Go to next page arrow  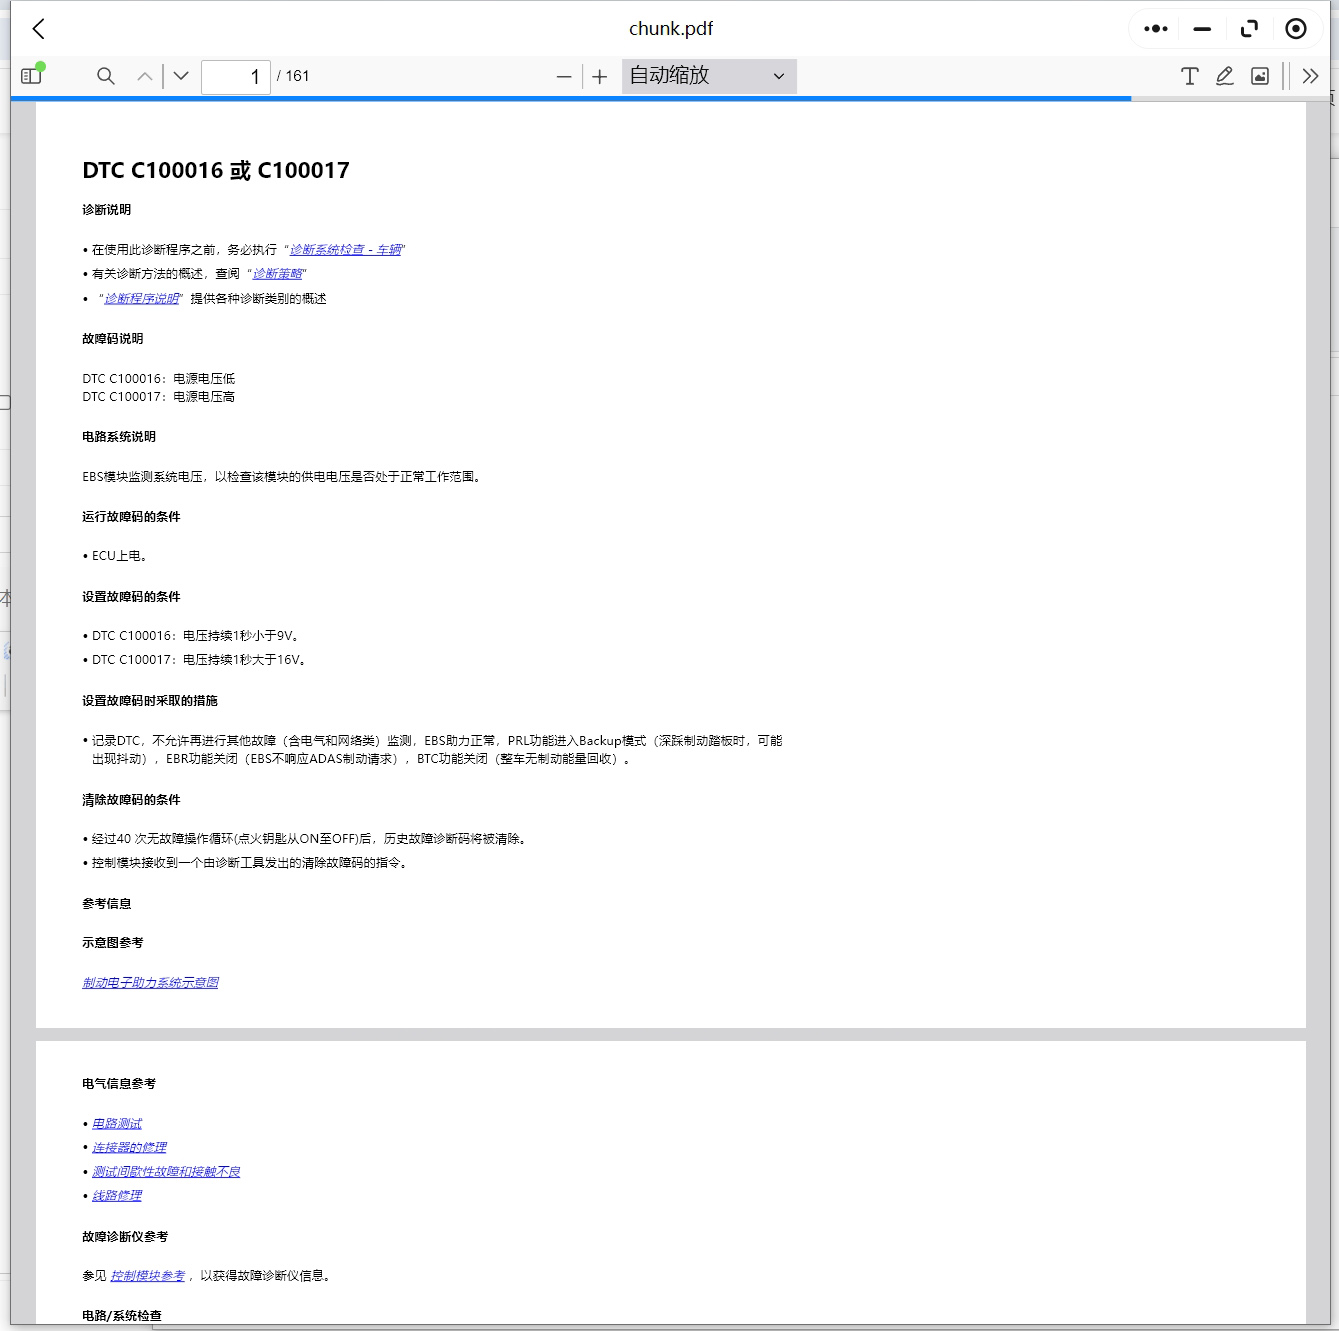tap(181, 76)
